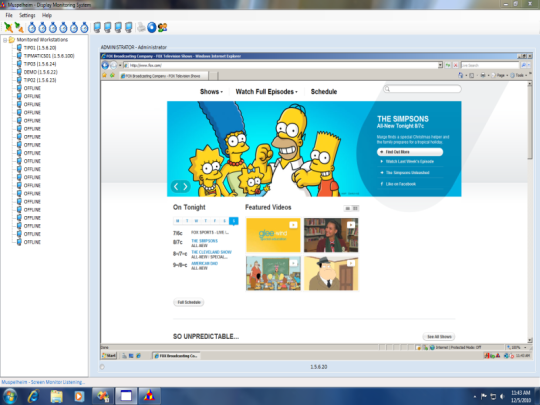The width and height of the screenshot is (540, 405).
Task: Click THE SIMPSONS schedule link
Action: [205, 241]
